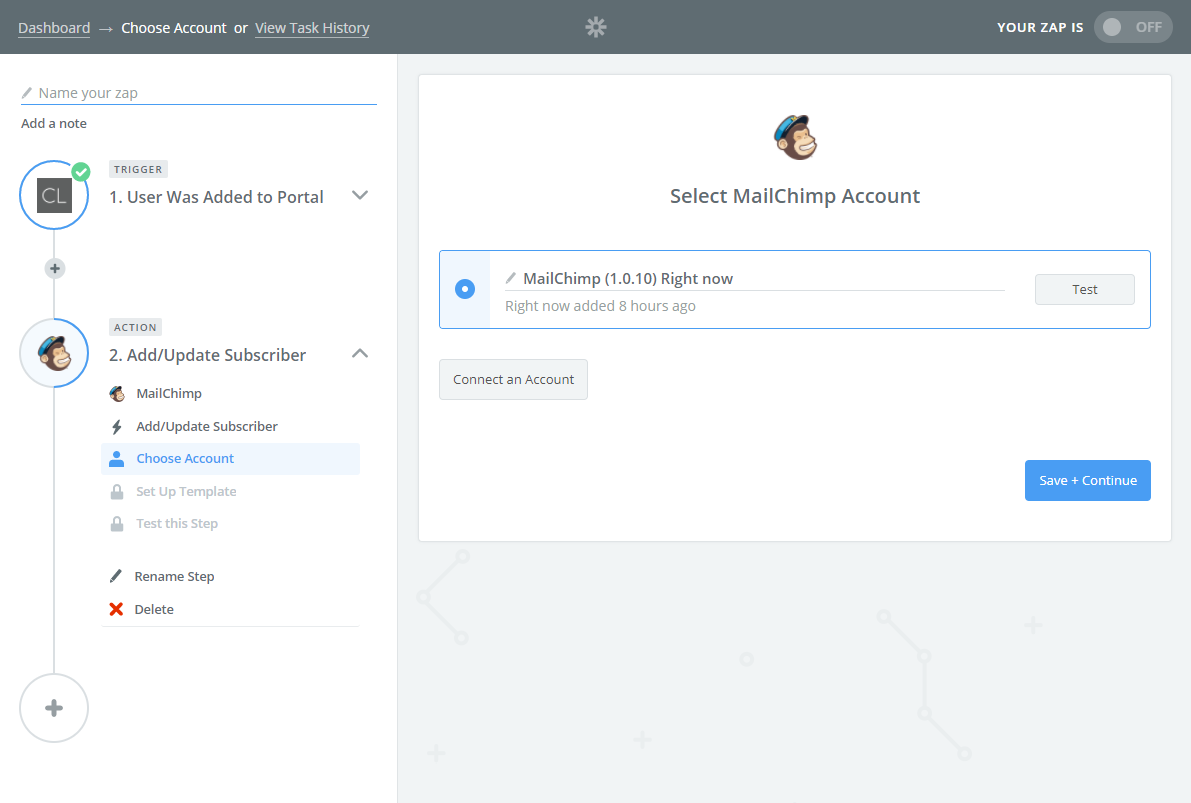Select the MailChimp (1.0.10) account radio button
The width and height of the screenshot is (1191, 803).
[465, 289]
